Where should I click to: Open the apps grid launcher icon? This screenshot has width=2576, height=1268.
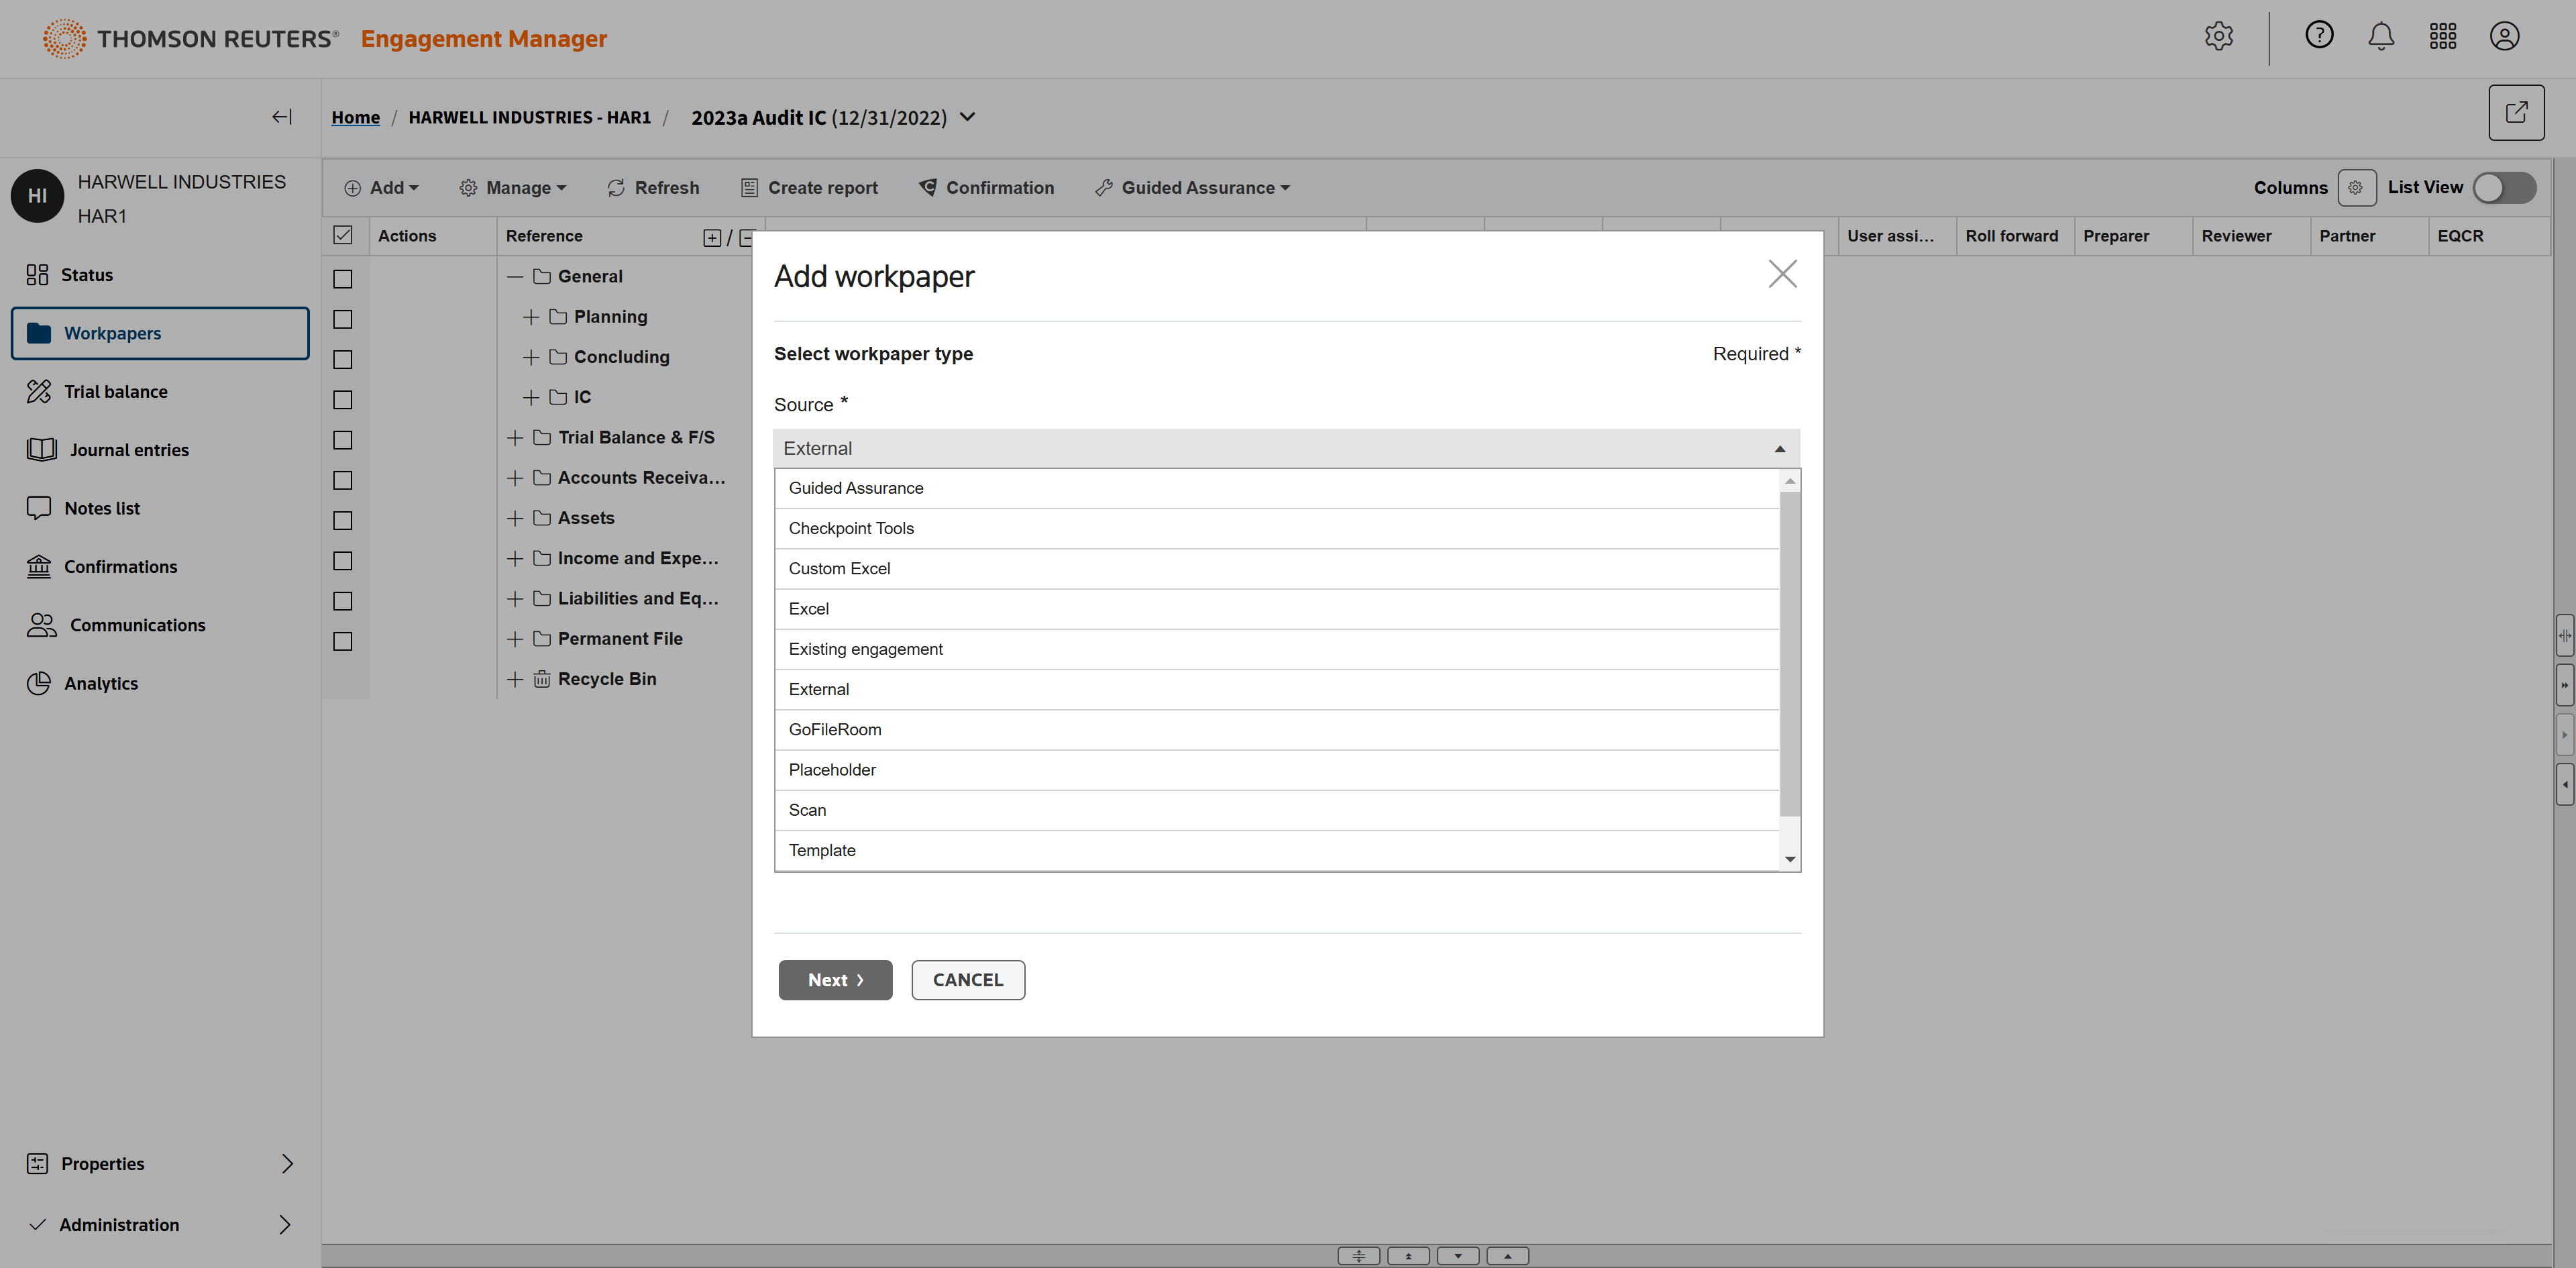pyautogui.click(x=2443, y=37)
